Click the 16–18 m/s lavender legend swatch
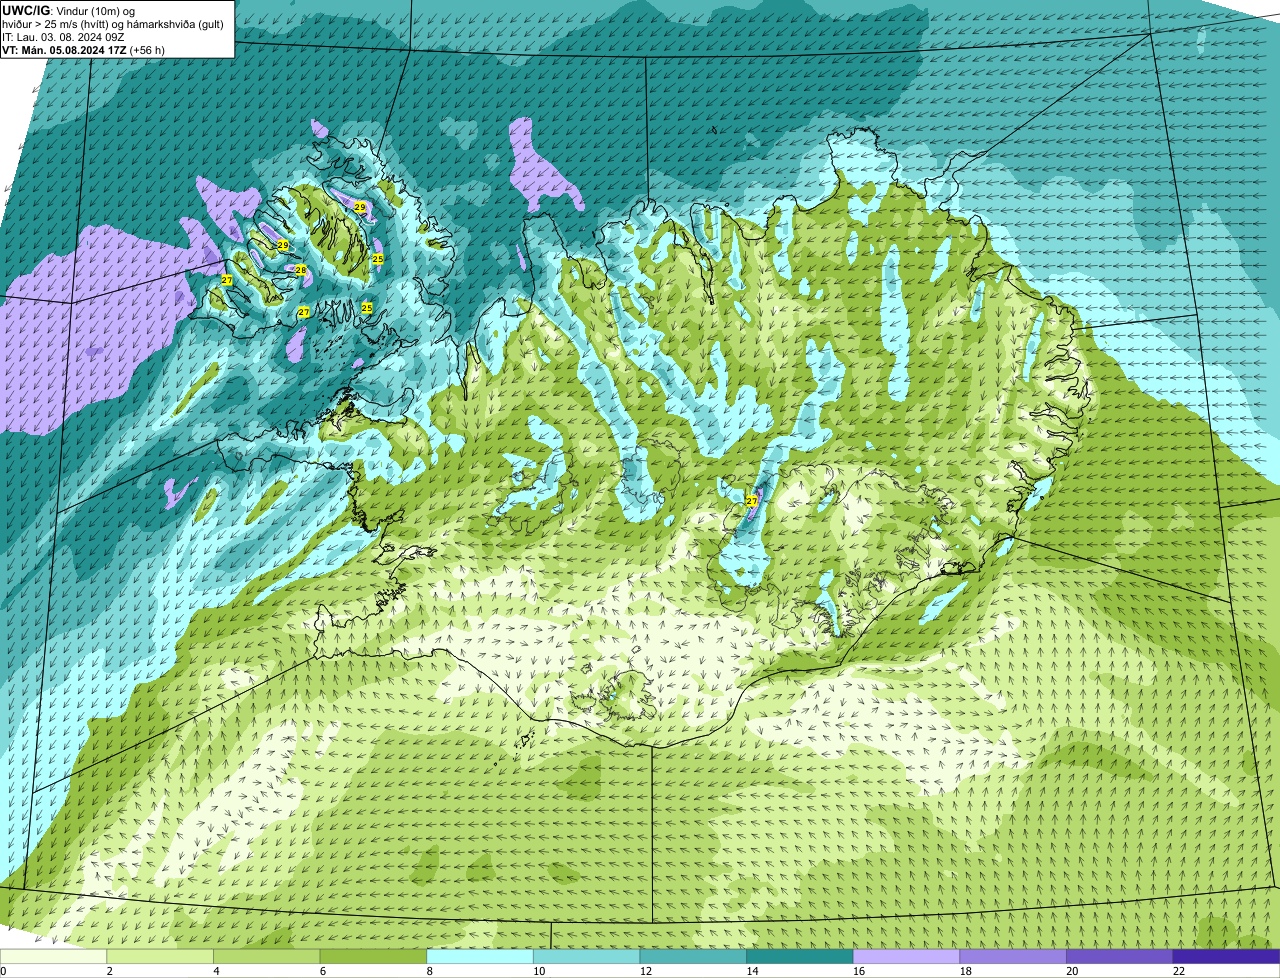Image resolution: width=1280 pixels, height=978 pixels. point(906,956)
